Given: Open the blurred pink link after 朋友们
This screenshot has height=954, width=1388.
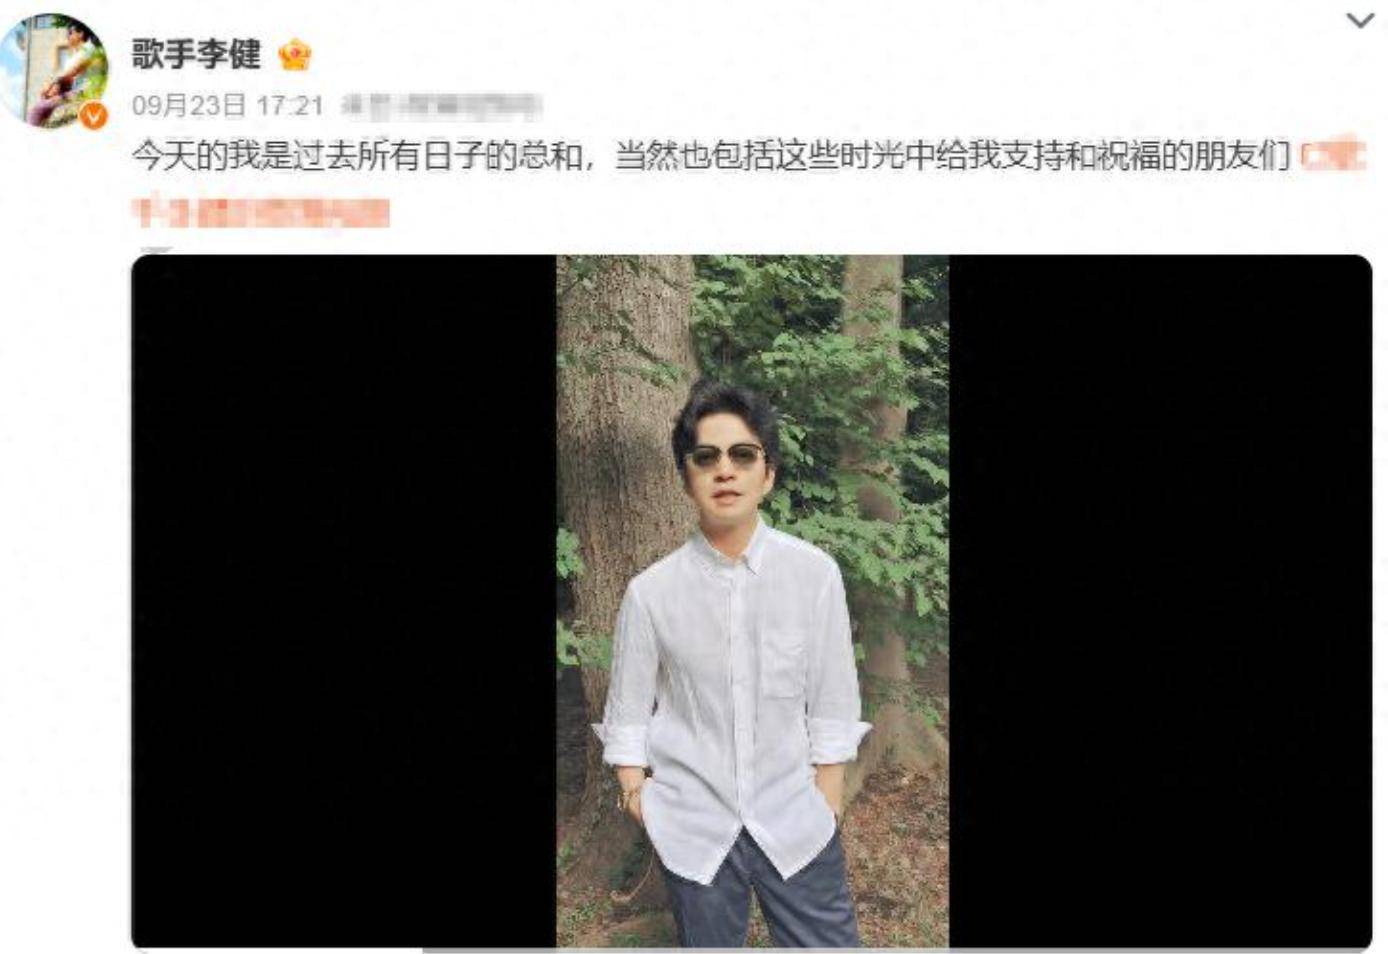Looking at the screenshot, I should tap(1333, 156).
